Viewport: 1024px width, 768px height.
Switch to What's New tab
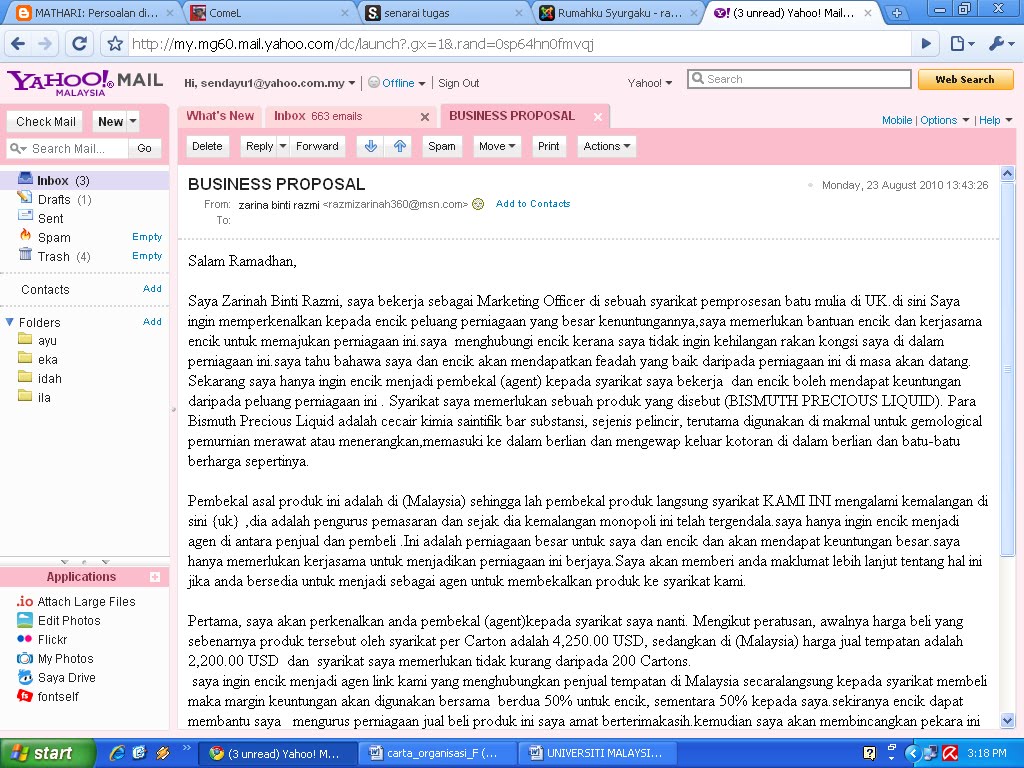tap(220, 116)
